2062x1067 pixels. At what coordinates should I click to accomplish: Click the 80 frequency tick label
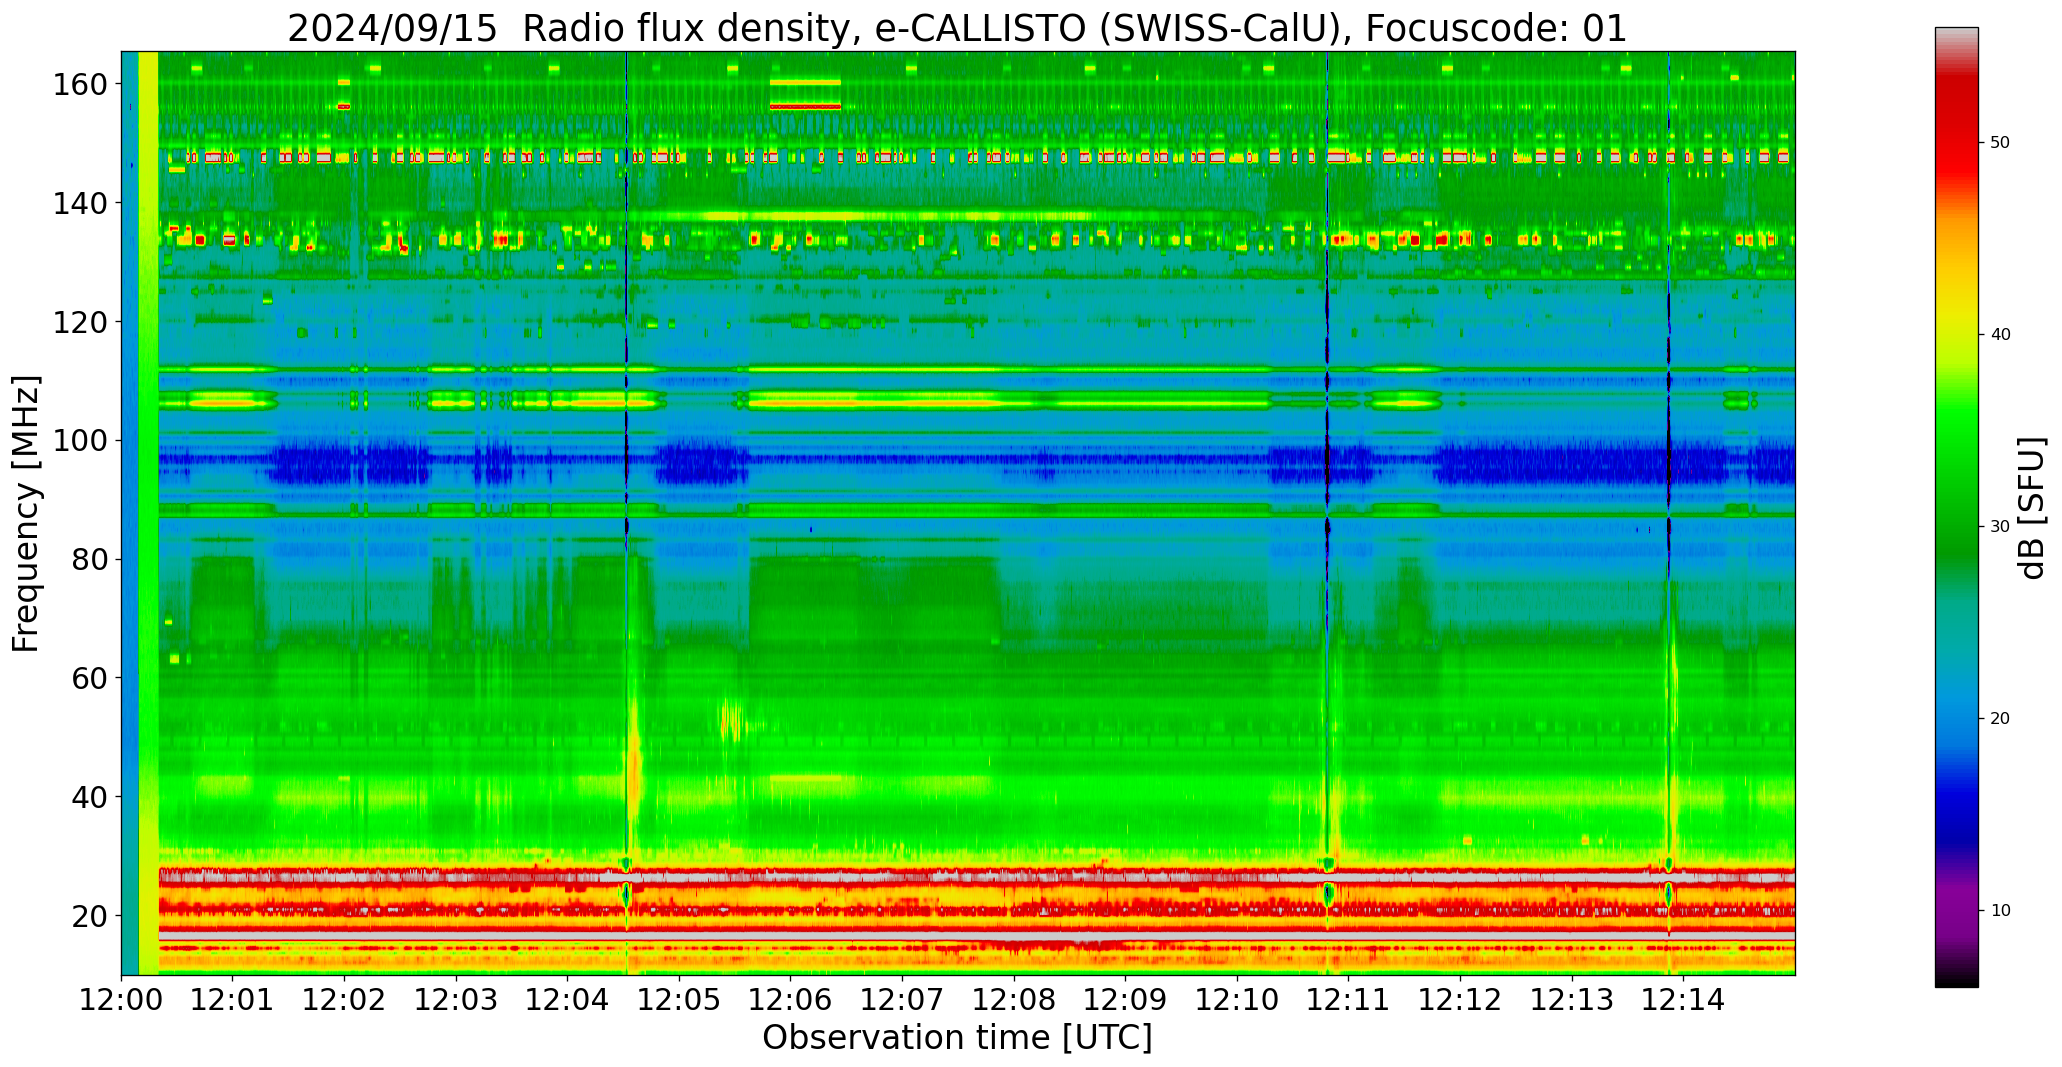[90, 559]
